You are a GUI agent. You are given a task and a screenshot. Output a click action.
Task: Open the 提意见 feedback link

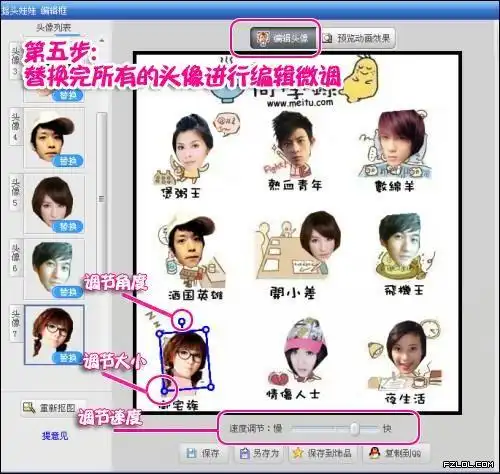55,436
